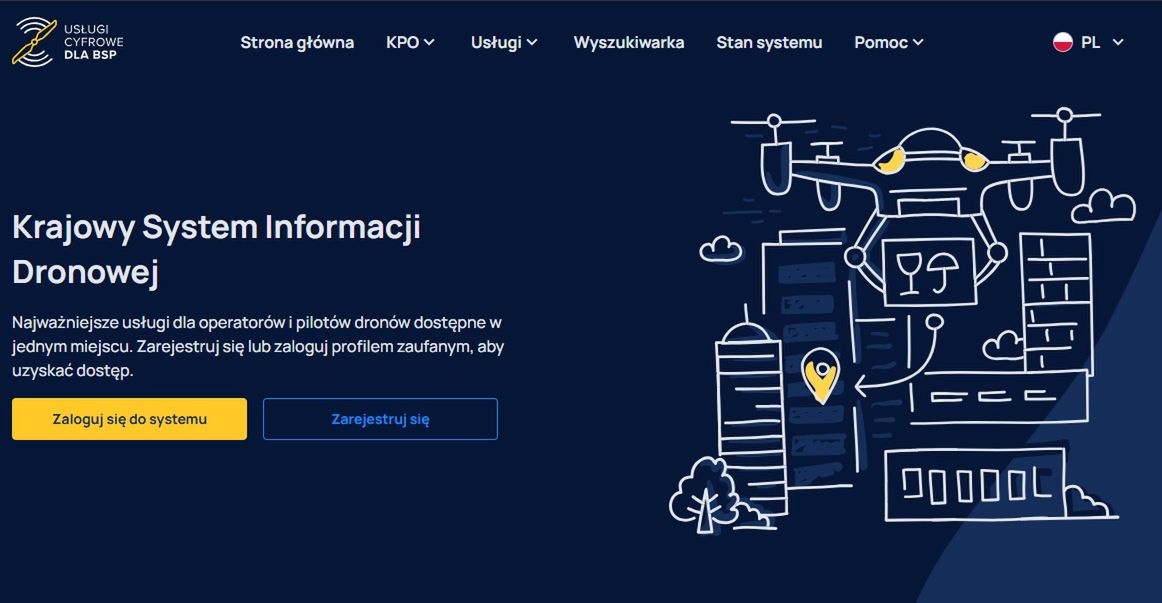This screenshot has height=603, width=1162.
Task: Collapse the Pomoc chevron
Action: (x=918, y=42)
